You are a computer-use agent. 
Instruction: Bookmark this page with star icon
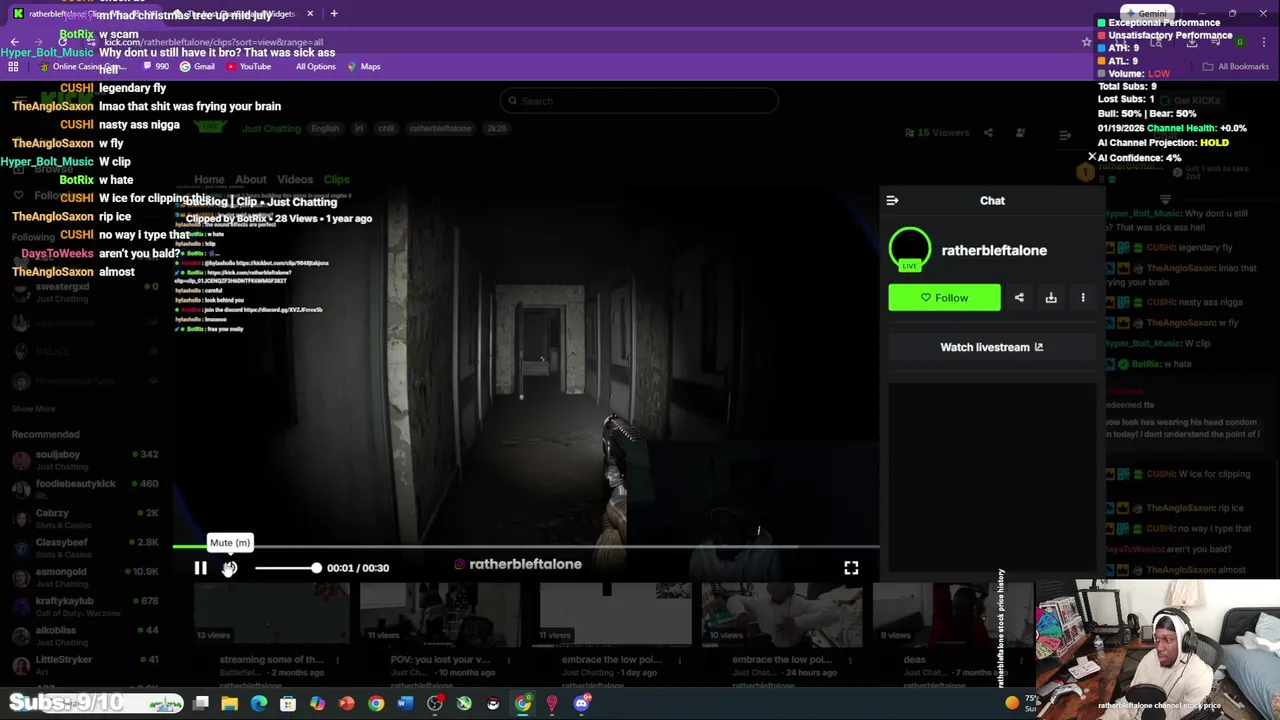click(1087, 42)
